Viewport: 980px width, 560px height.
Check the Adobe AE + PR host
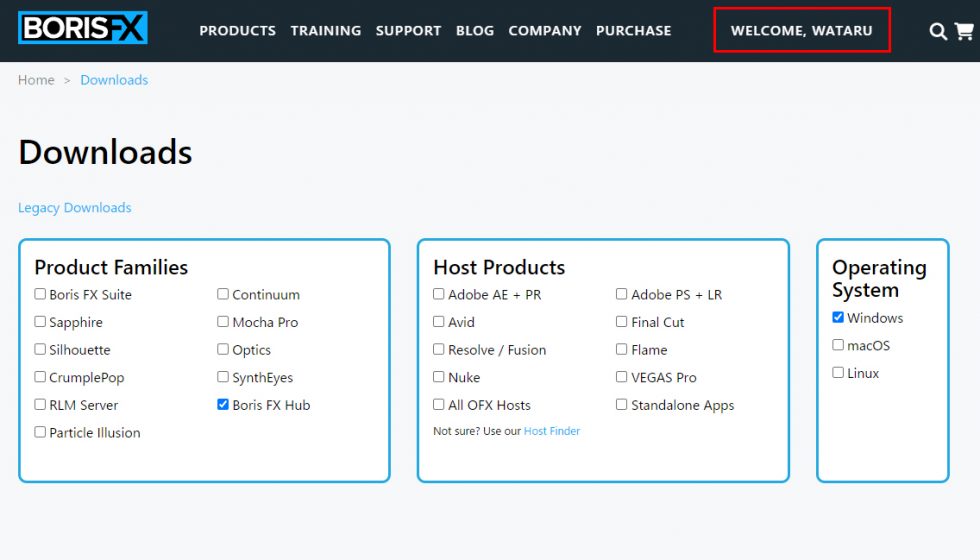click(x=439, y=294)
